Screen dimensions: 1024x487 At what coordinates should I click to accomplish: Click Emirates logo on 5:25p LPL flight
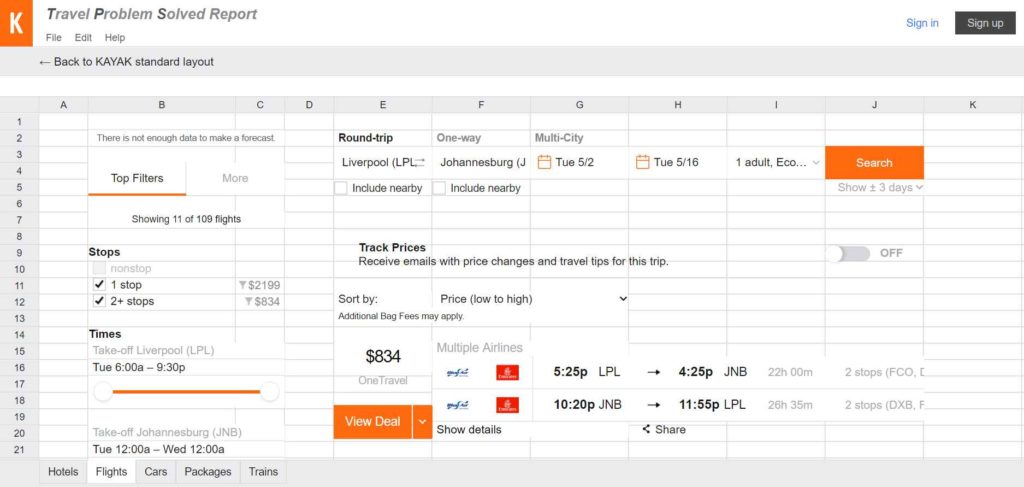tap(507, 372)
